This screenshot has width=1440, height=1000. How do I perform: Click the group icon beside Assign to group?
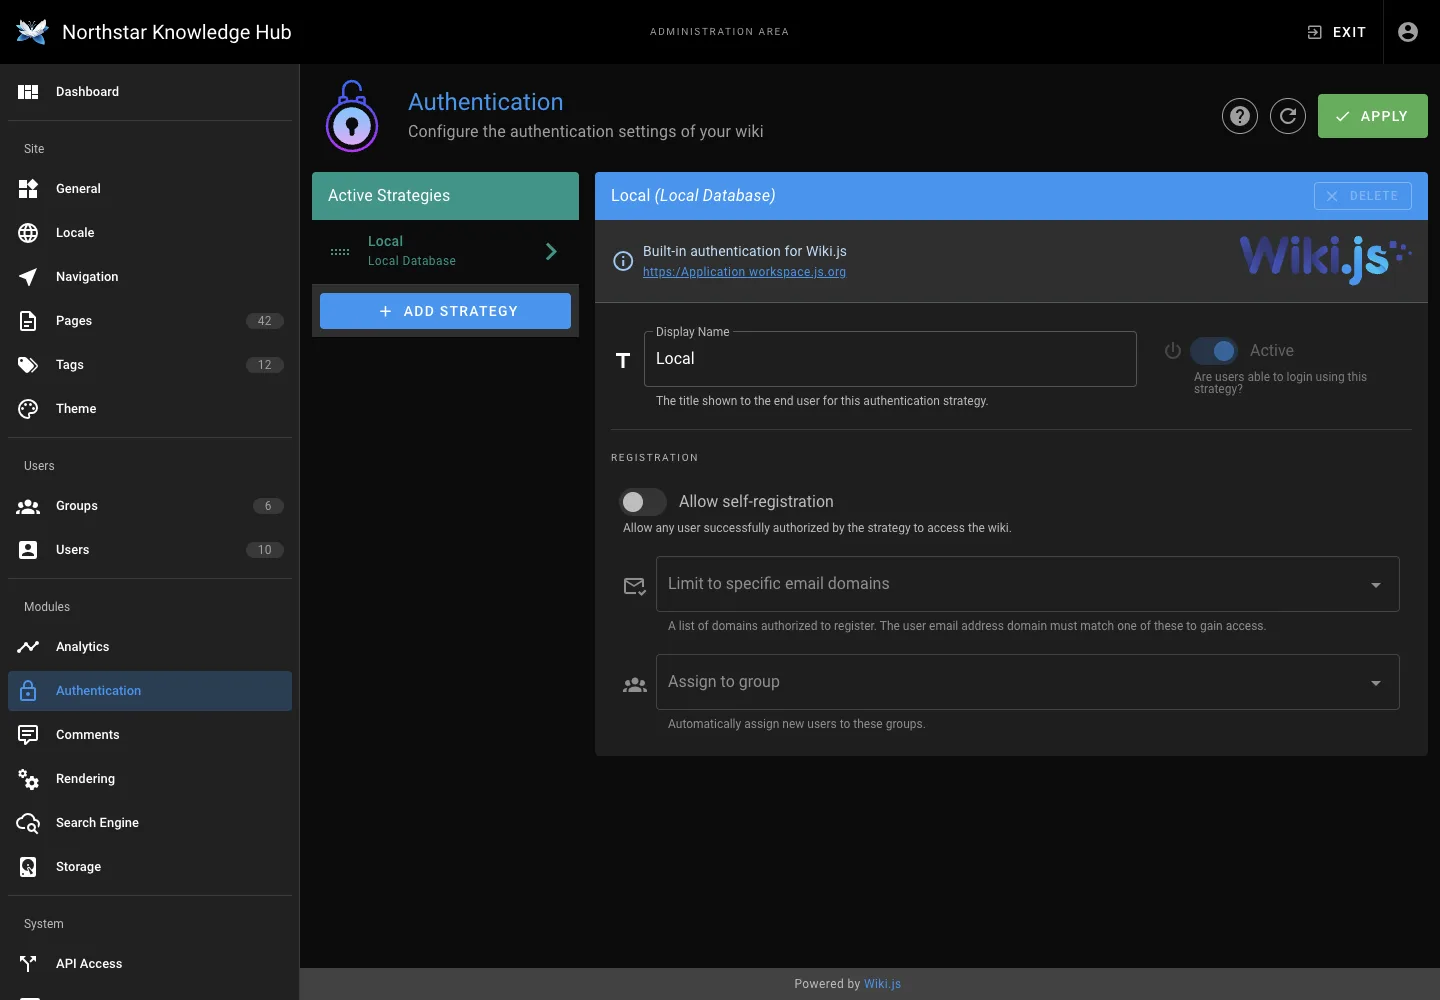coord(634,685)
